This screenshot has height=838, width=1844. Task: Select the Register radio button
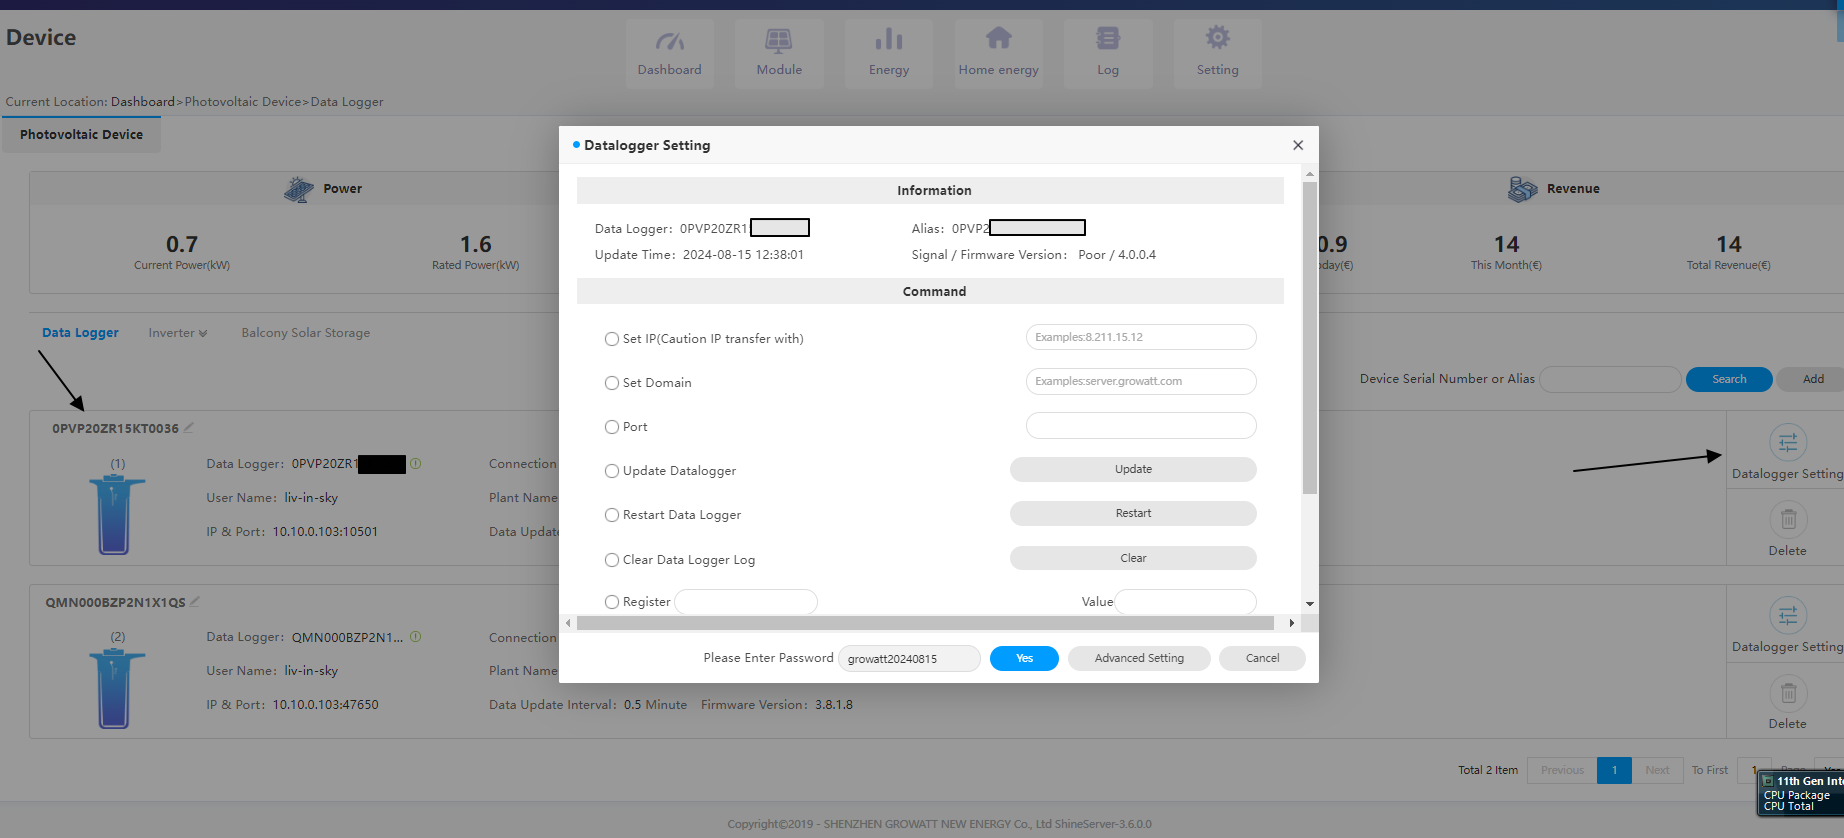click(612, 602)
